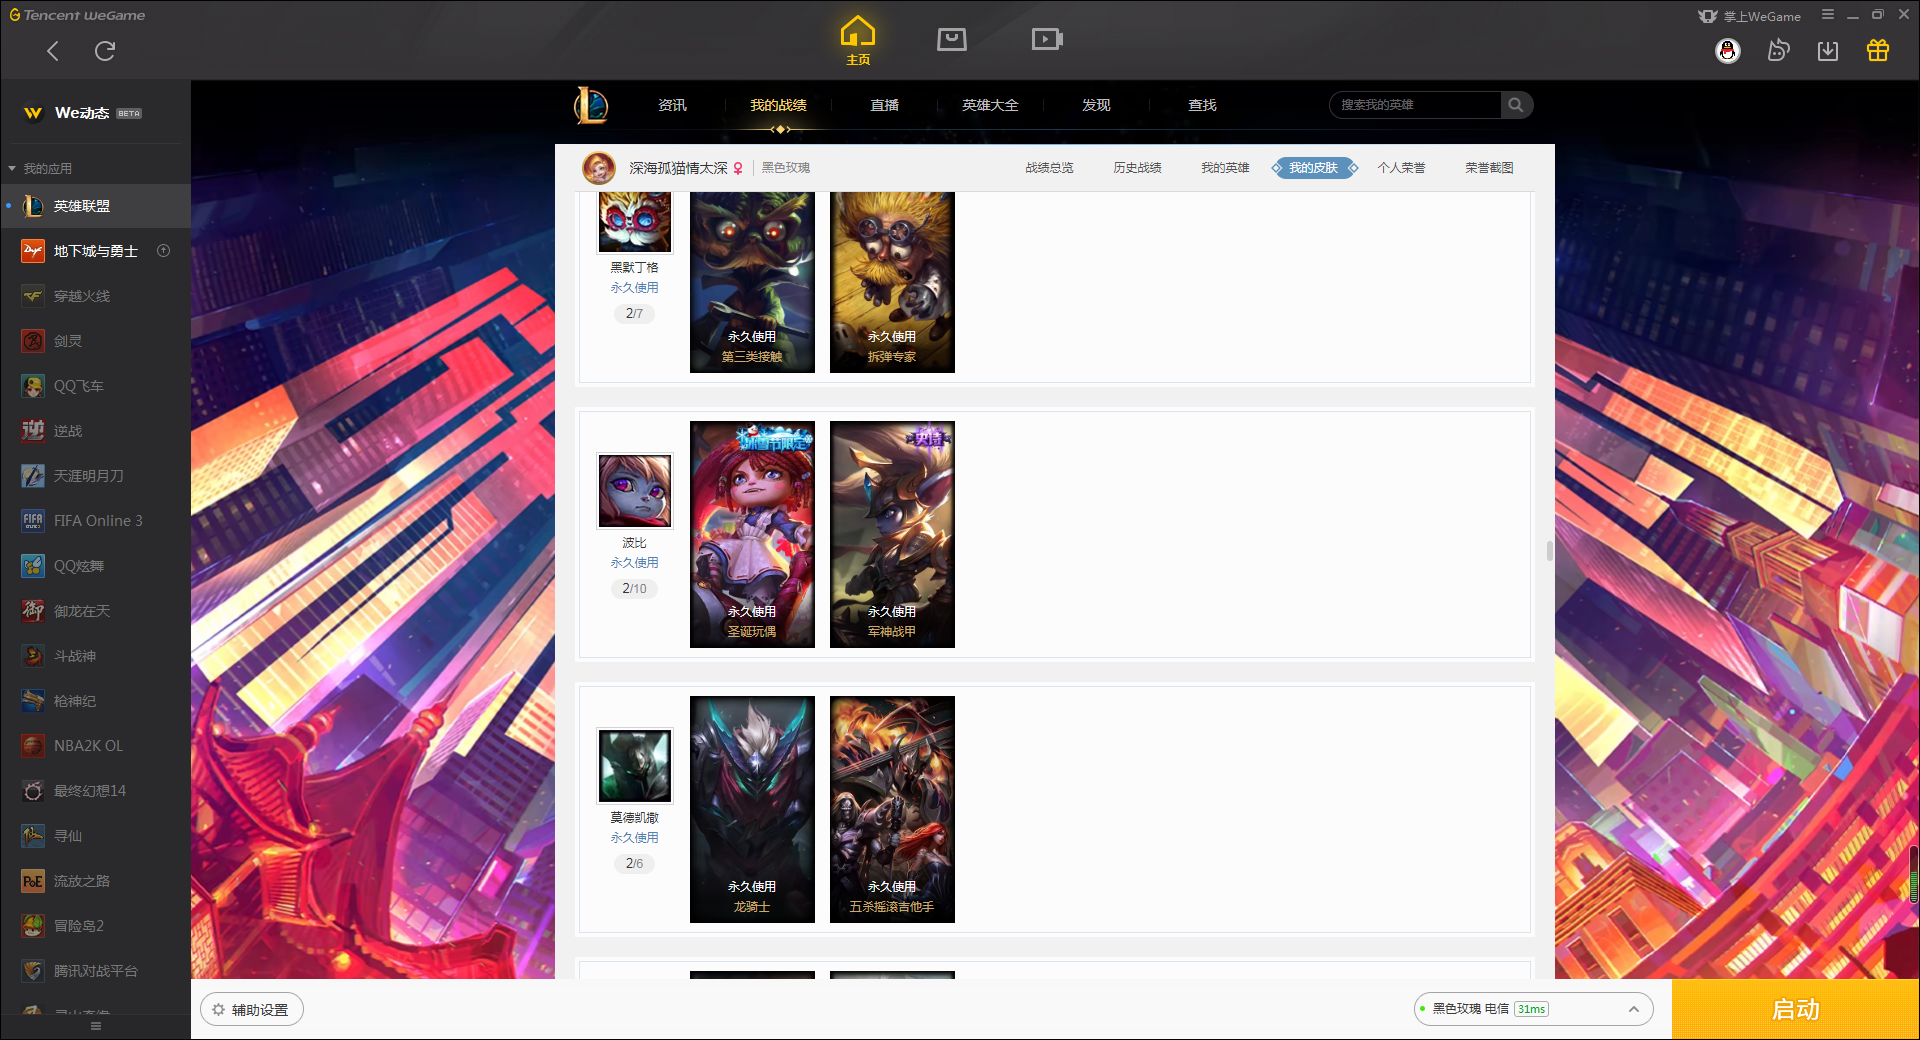Open the gamepad refresh icon beside penguin
1920x1040 pixels.
[1778, 51]
